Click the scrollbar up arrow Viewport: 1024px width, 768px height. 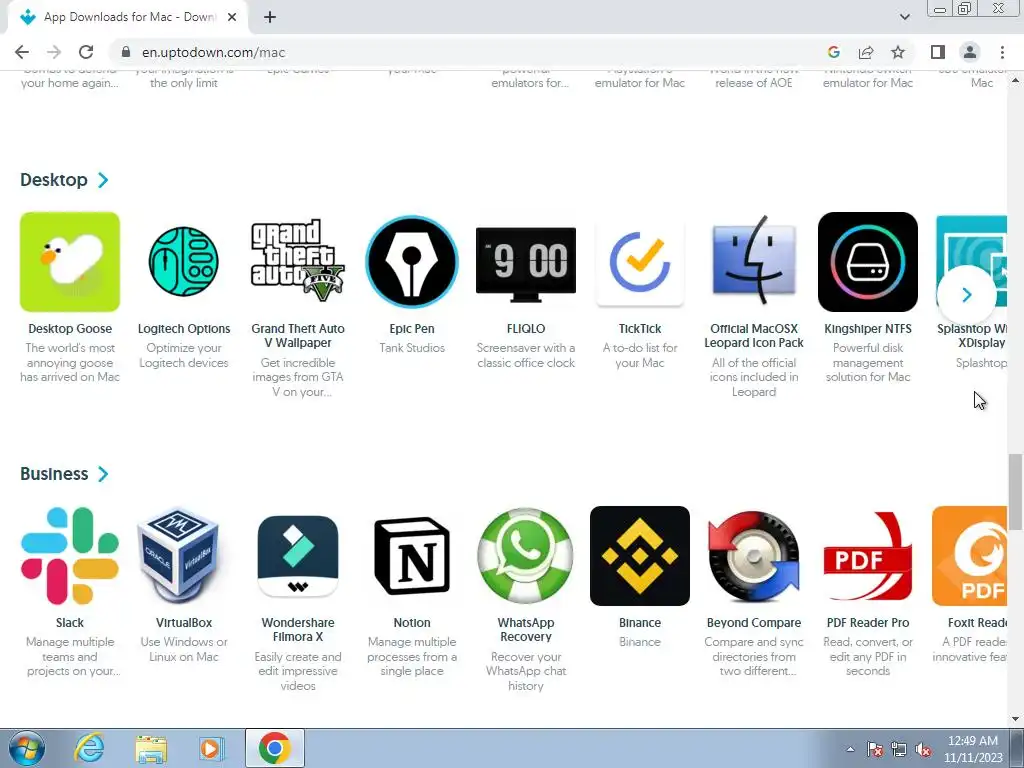point(1015,79)
